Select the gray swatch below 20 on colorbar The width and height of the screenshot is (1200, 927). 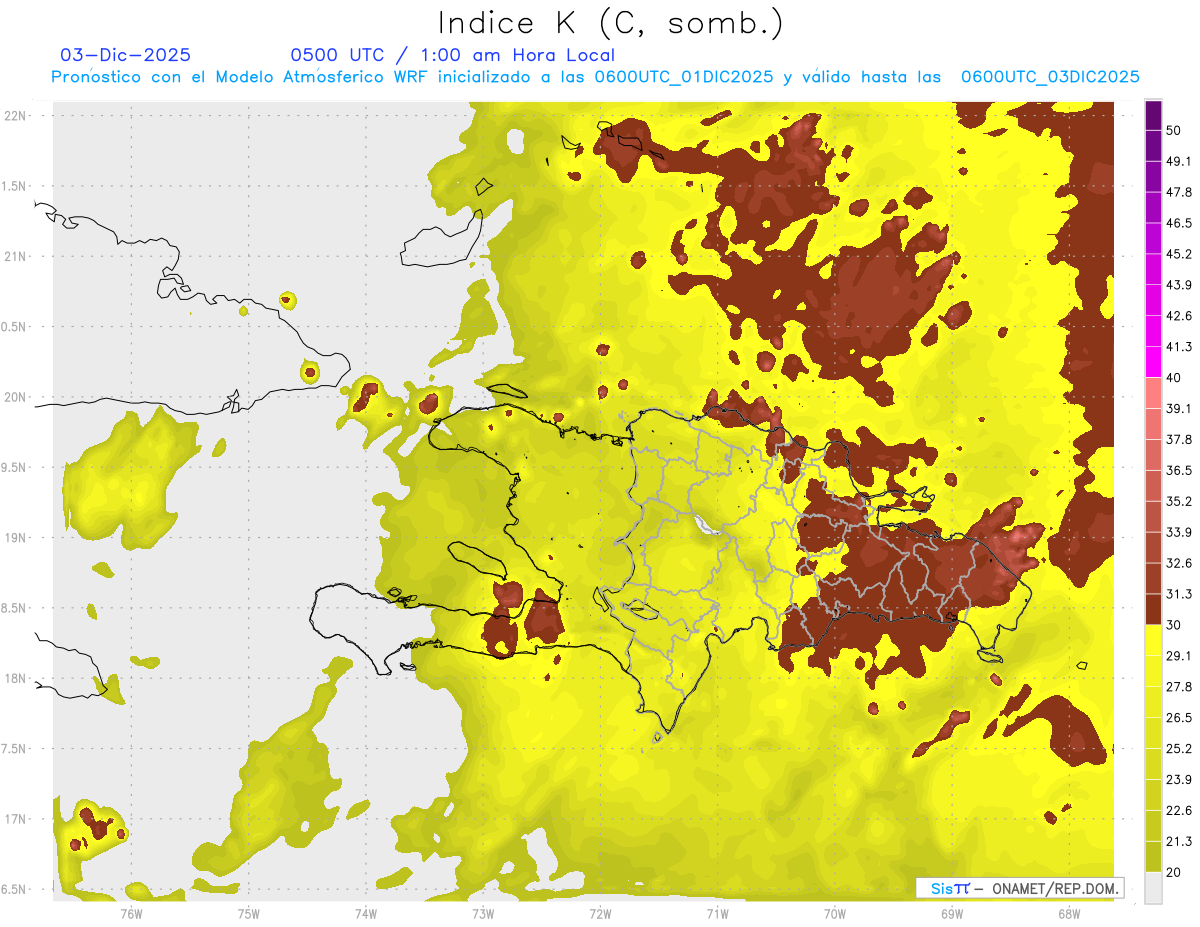point(1153,888)
